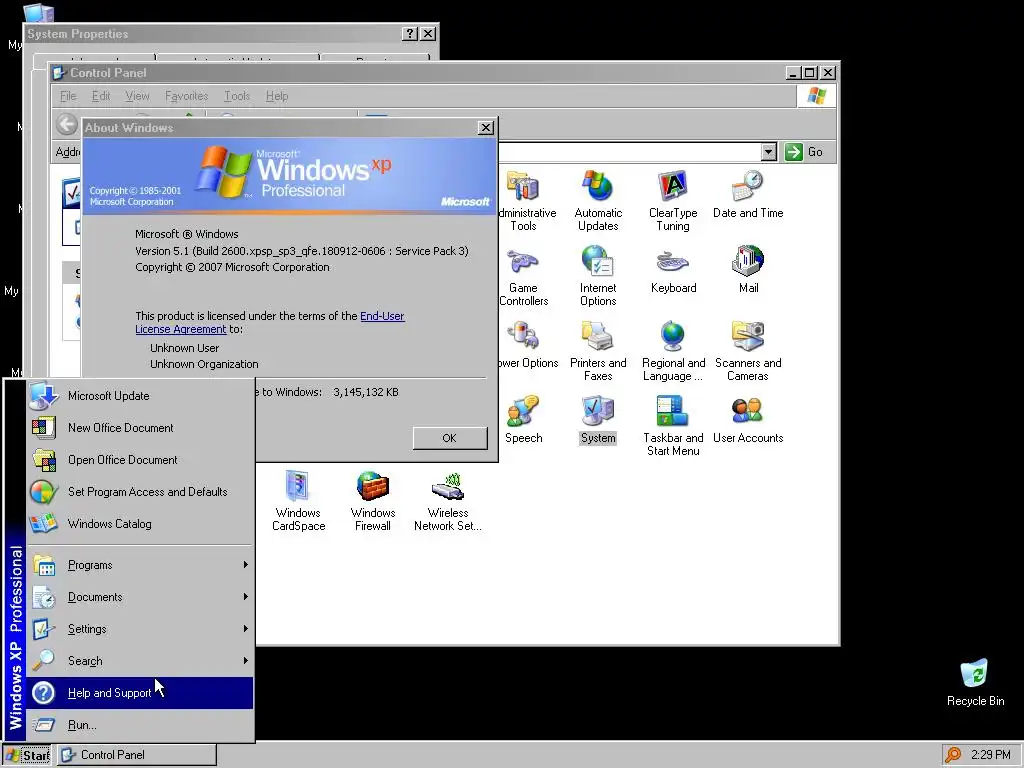Click Help and Support in Start menu
Viewport: 1024px width, 768px height.
click(x=140, y=693)
